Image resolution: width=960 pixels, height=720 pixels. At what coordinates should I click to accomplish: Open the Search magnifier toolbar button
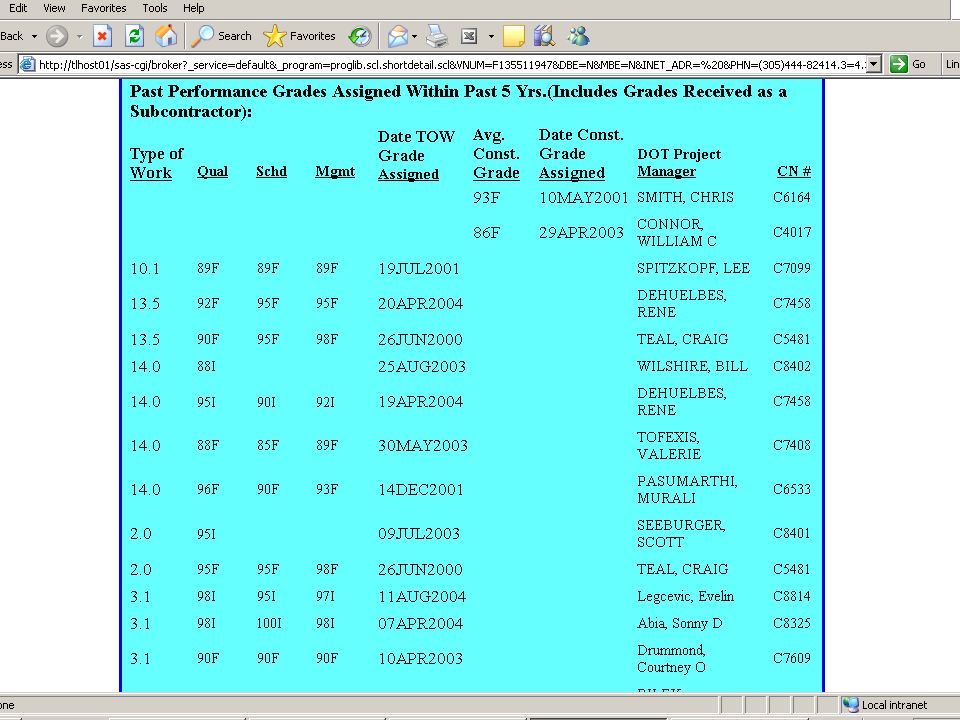(222, 36)
